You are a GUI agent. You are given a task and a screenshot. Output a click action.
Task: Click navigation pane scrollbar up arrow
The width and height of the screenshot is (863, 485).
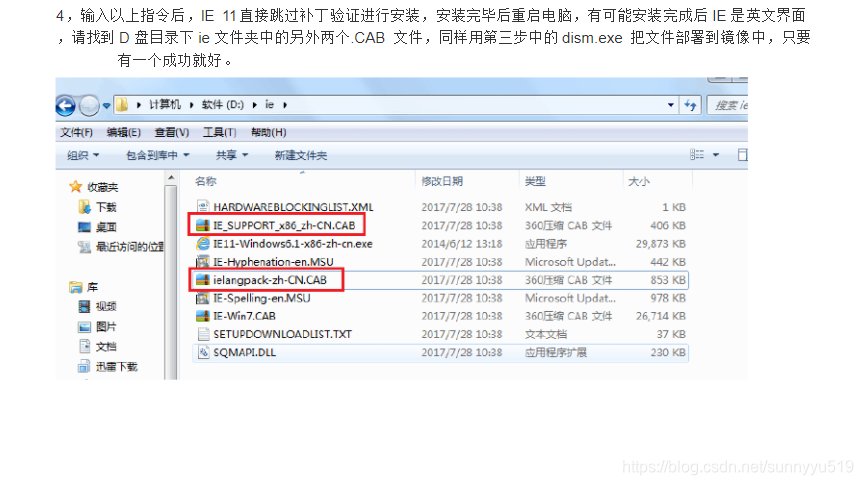coord(171,178)
